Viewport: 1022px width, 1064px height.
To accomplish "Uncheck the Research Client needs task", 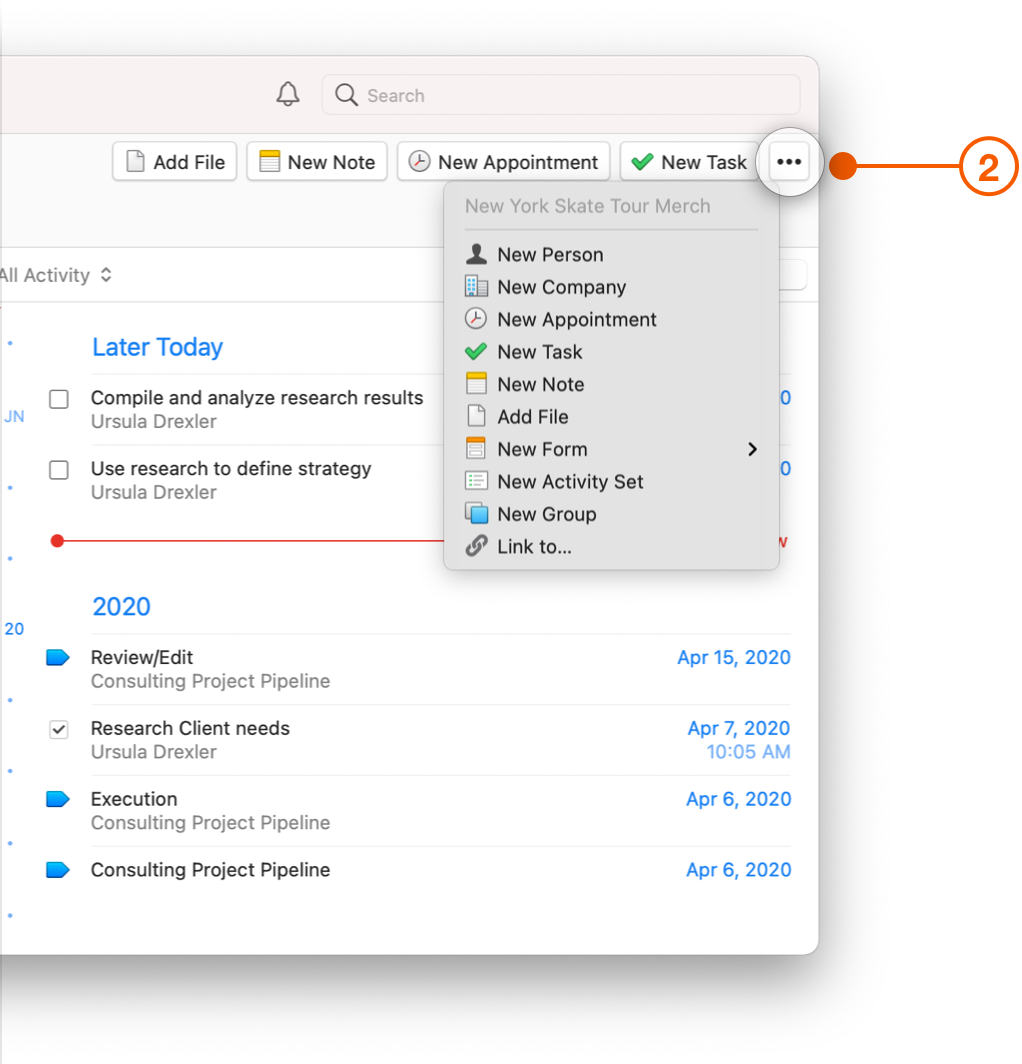I will 58,729.
